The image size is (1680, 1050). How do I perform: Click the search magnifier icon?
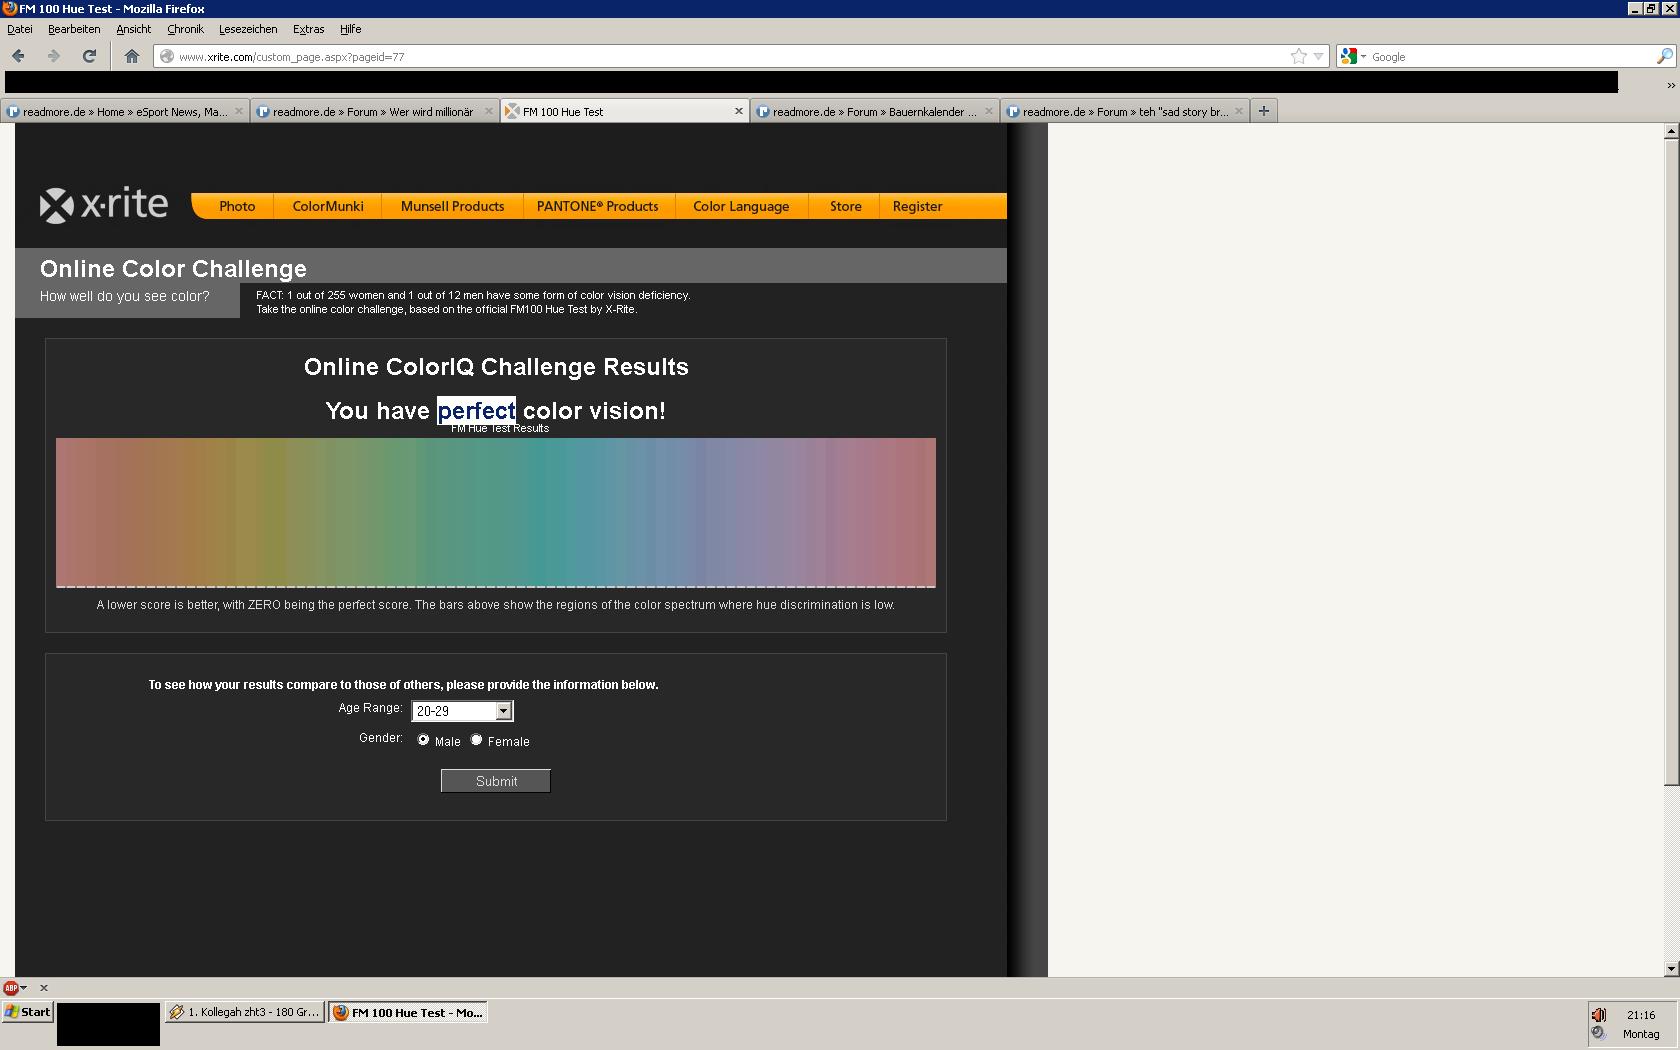point(1663,56)
